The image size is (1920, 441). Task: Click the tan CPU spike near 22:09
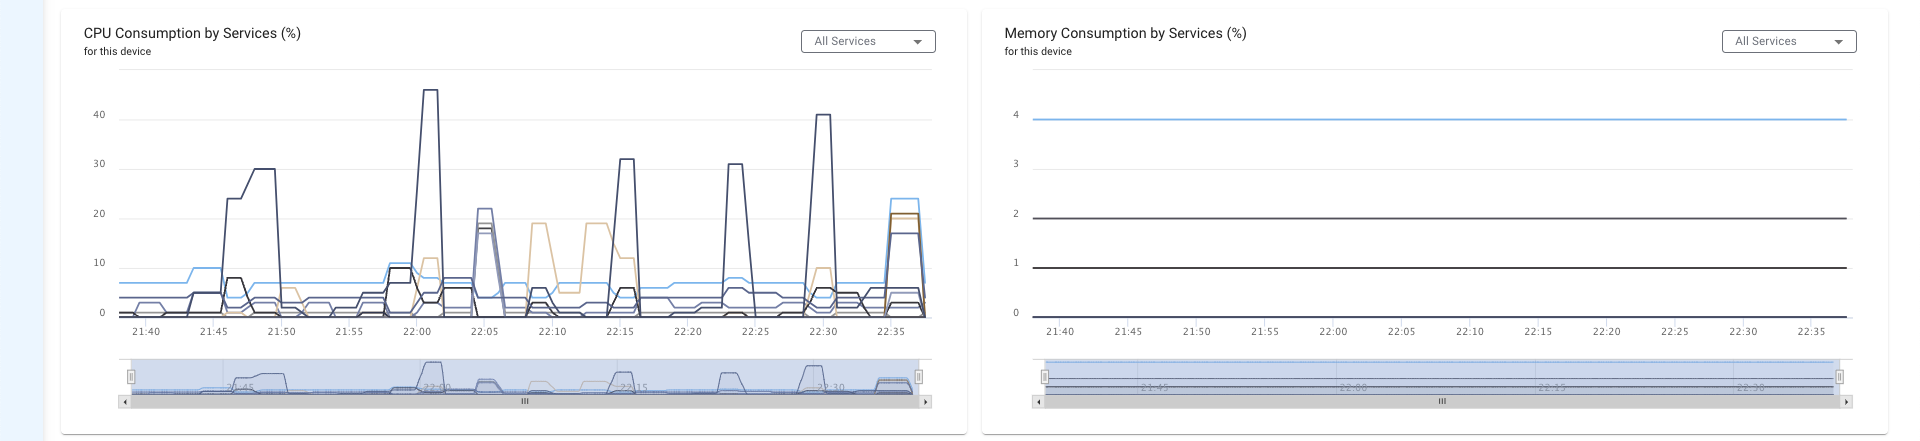539,224
